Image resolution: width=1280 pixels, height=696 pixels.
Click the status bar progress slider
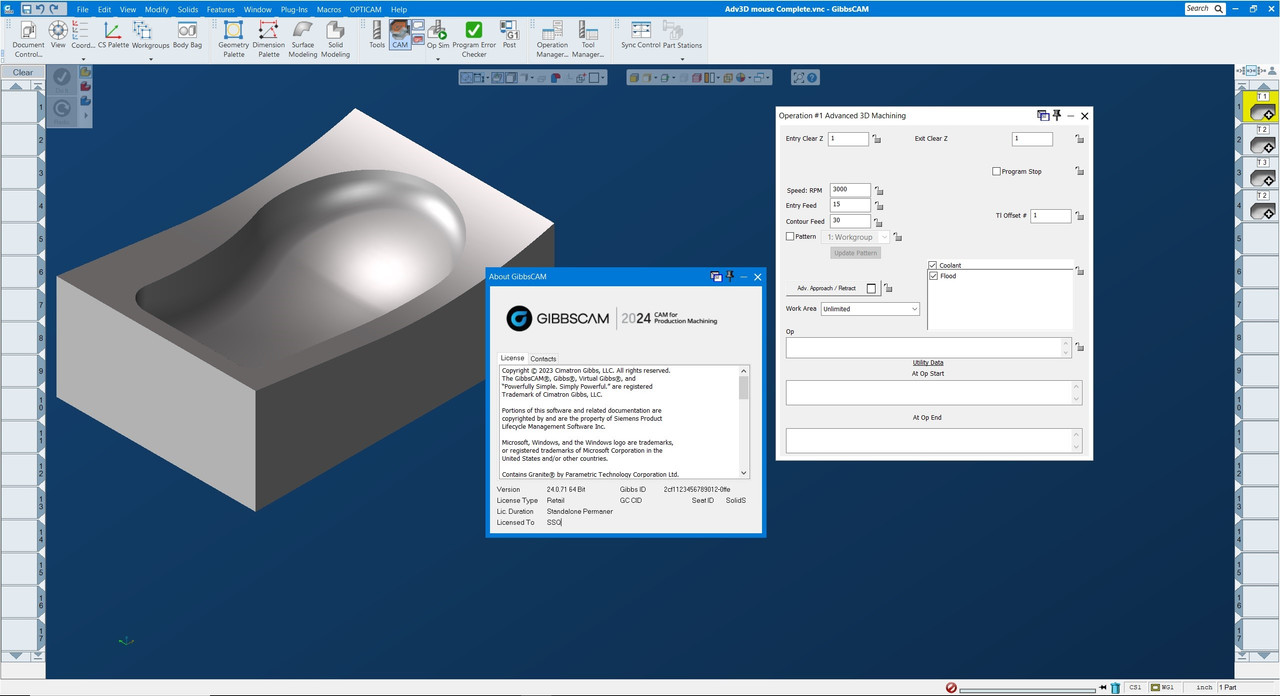[1028, 689]
